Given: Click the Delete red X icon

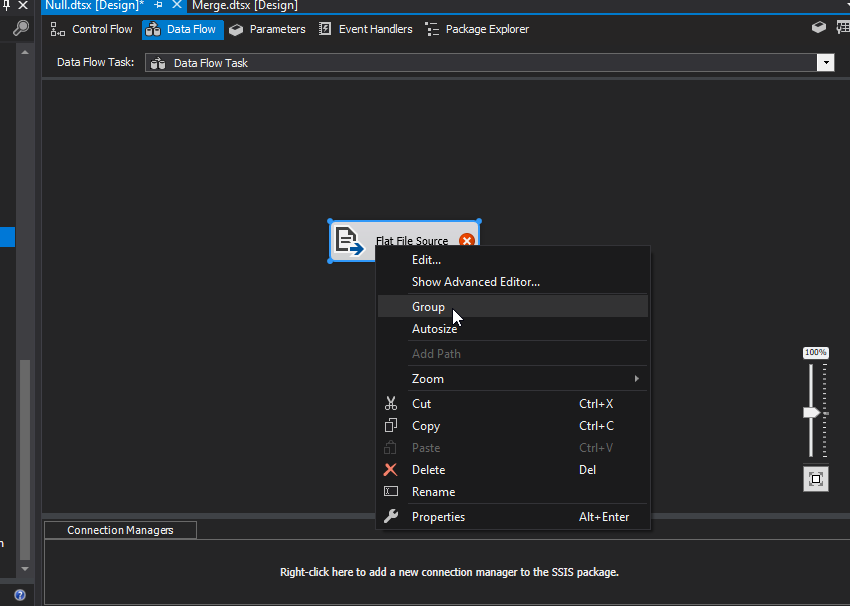Looking at the screenshot, I should [x=393, y=469].
